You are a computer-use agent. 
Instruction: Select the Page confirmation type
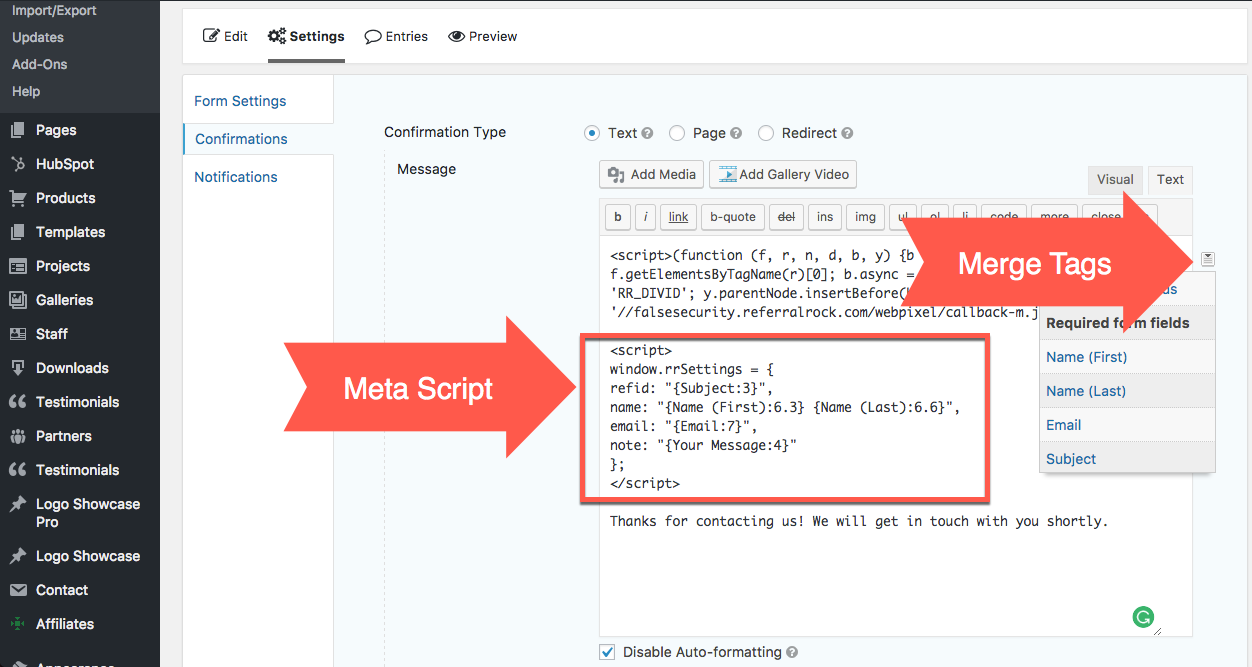click(677, 133)
